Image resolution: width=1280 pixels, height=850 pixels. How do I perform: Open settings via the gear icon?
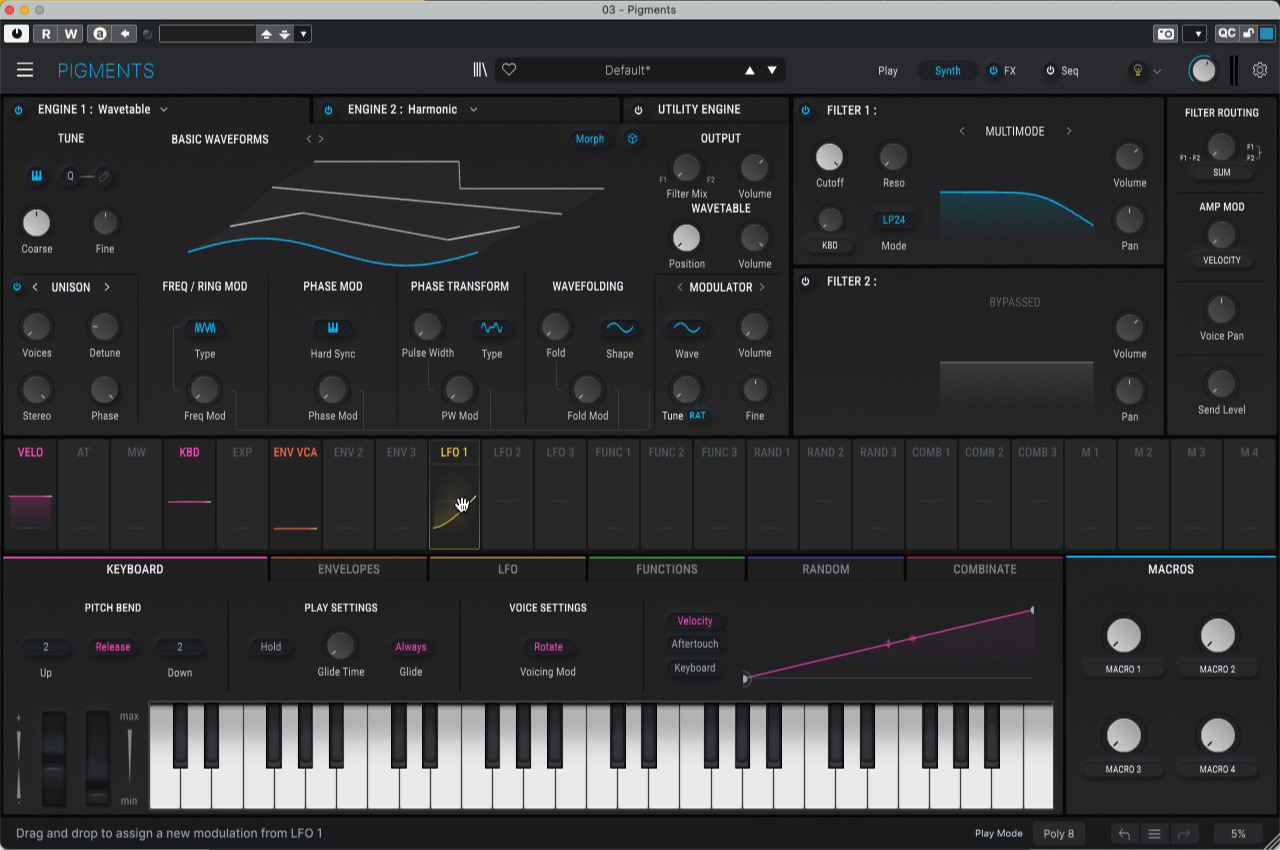(x=1260, y=70)
